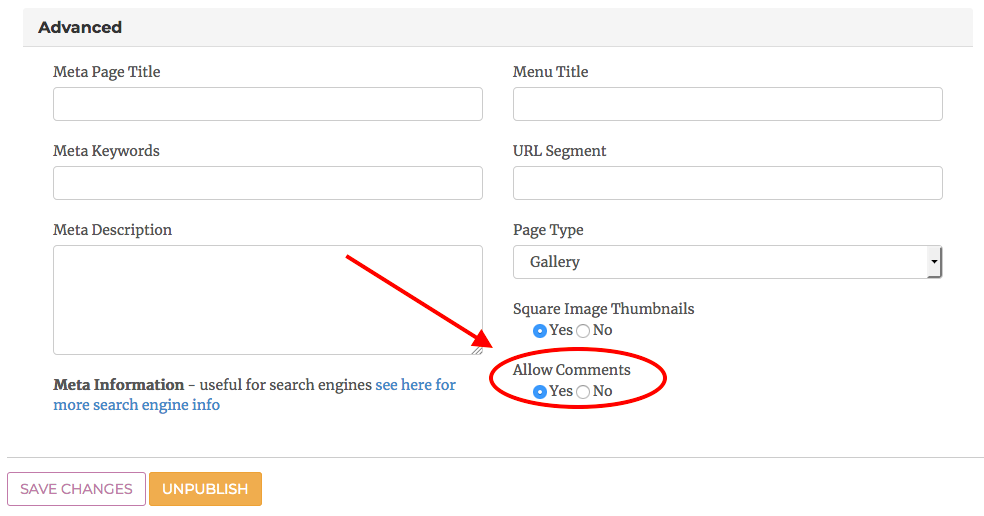This screenshot has height=516, width=984.
Task: Select the URL Segment input box
Action: click(727, 183)
